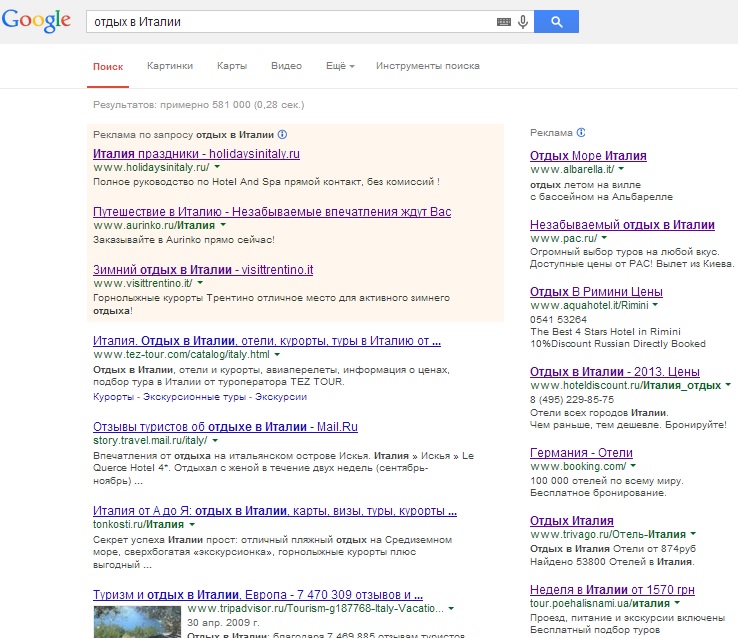Viewport: 738px width, 638px height.
Task: Expand the arrow next to tonkosti.ru/Италия
Action: click(x=192, y=524)
